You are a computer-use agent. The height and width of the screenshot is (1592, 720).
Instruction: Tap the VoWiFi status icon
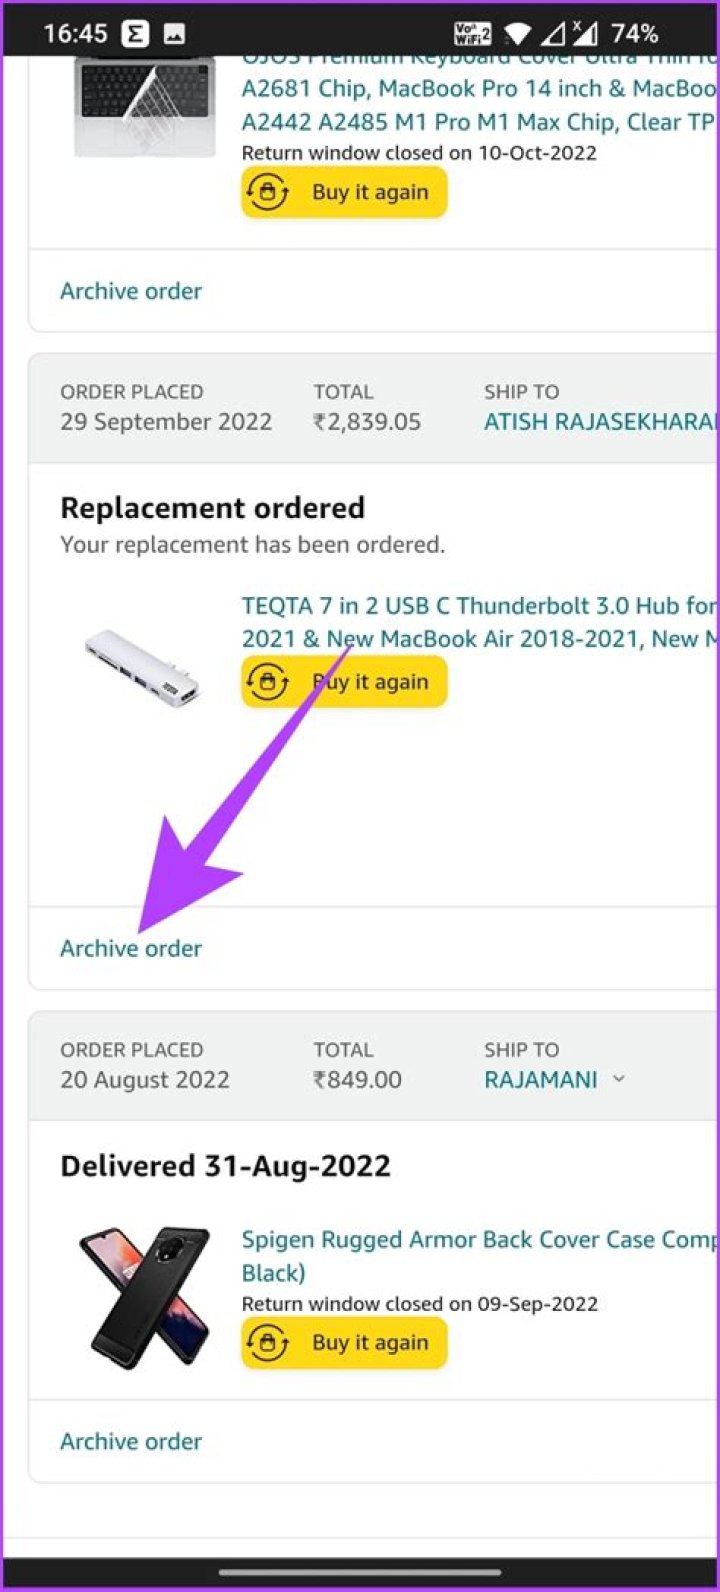(x=473, y=33)
